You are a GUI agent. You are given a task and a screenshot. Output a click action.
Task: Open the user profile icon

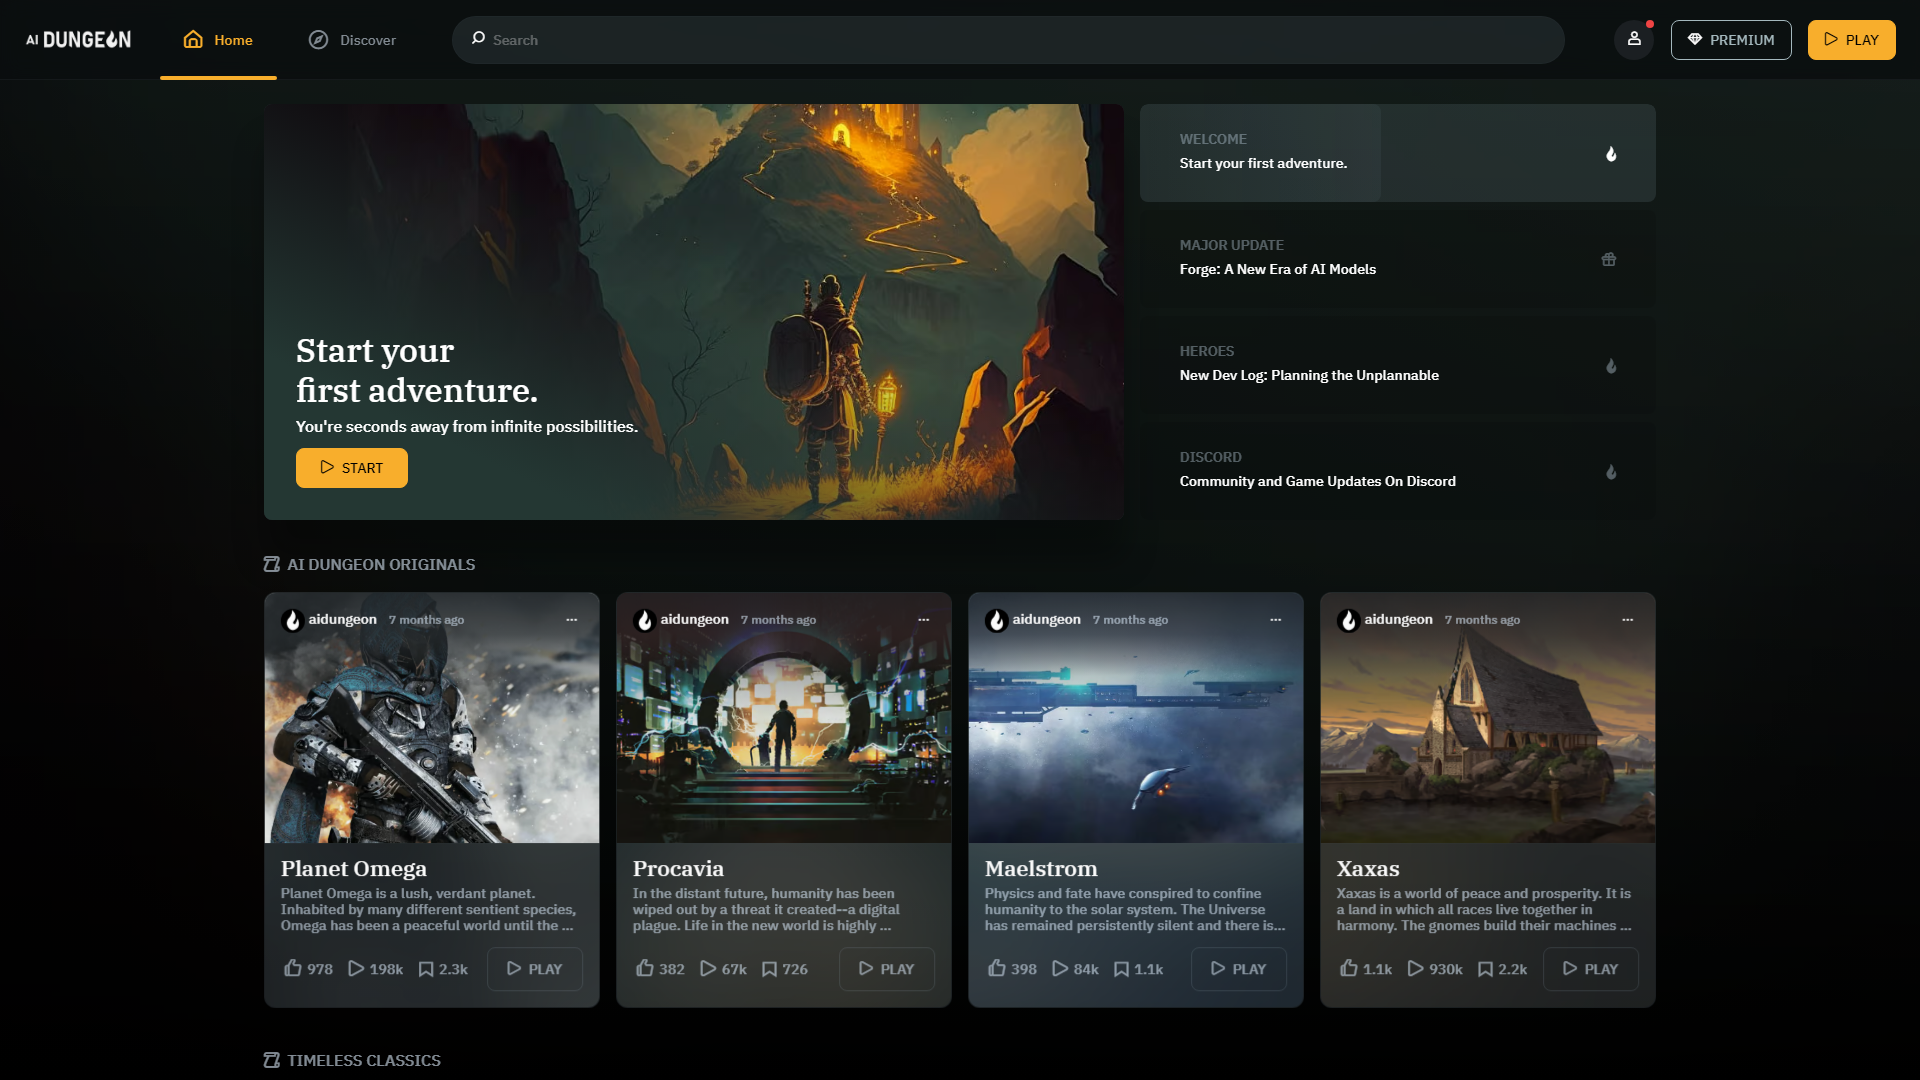(1634, 40)
